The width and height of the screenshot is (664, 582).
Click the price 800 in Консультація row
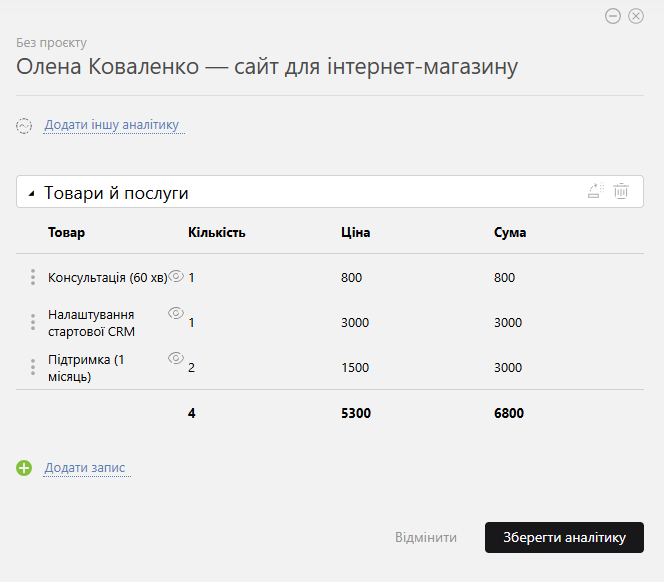[351, 277]
